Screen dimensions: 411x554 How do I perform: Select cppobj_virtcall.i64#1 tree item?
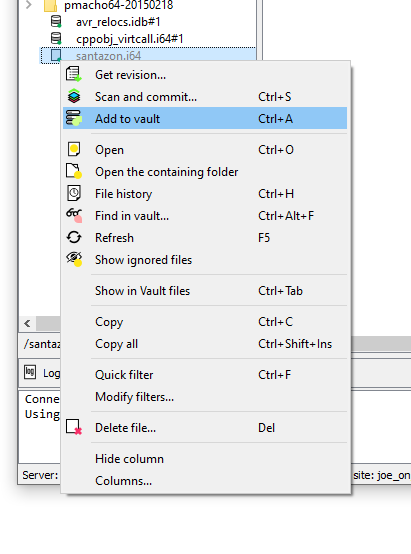click(x=129, y=39)
